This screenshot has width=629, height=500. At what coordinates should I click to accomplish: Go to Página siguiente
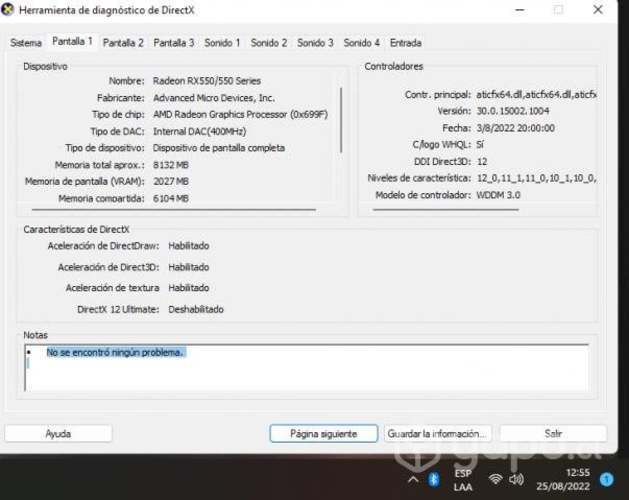(x=323, y=433)
